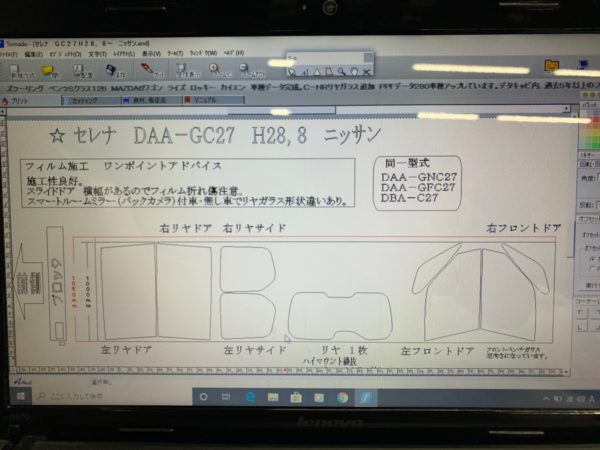Select the 同一型式 rounded info box
This screenshot has height=450, width=600.
click(417, 183)
